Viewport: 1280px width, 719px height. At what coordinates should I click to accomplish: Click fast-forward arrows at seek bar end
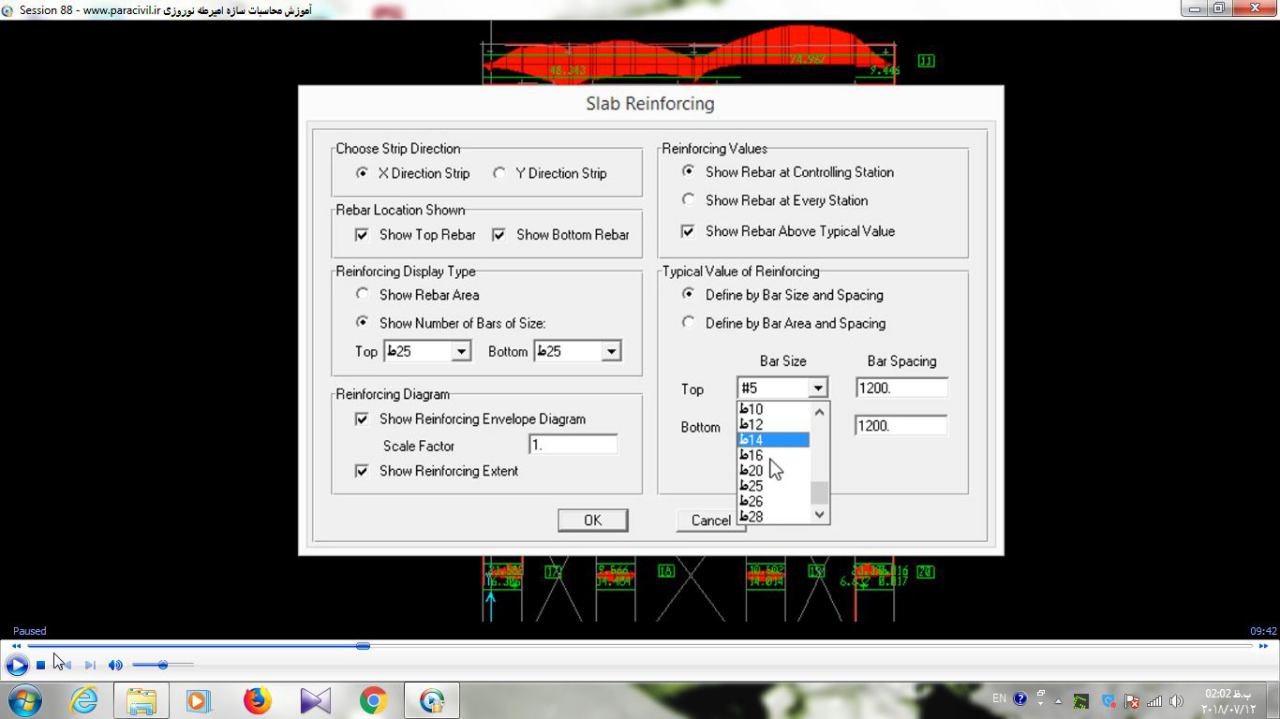1264,646
